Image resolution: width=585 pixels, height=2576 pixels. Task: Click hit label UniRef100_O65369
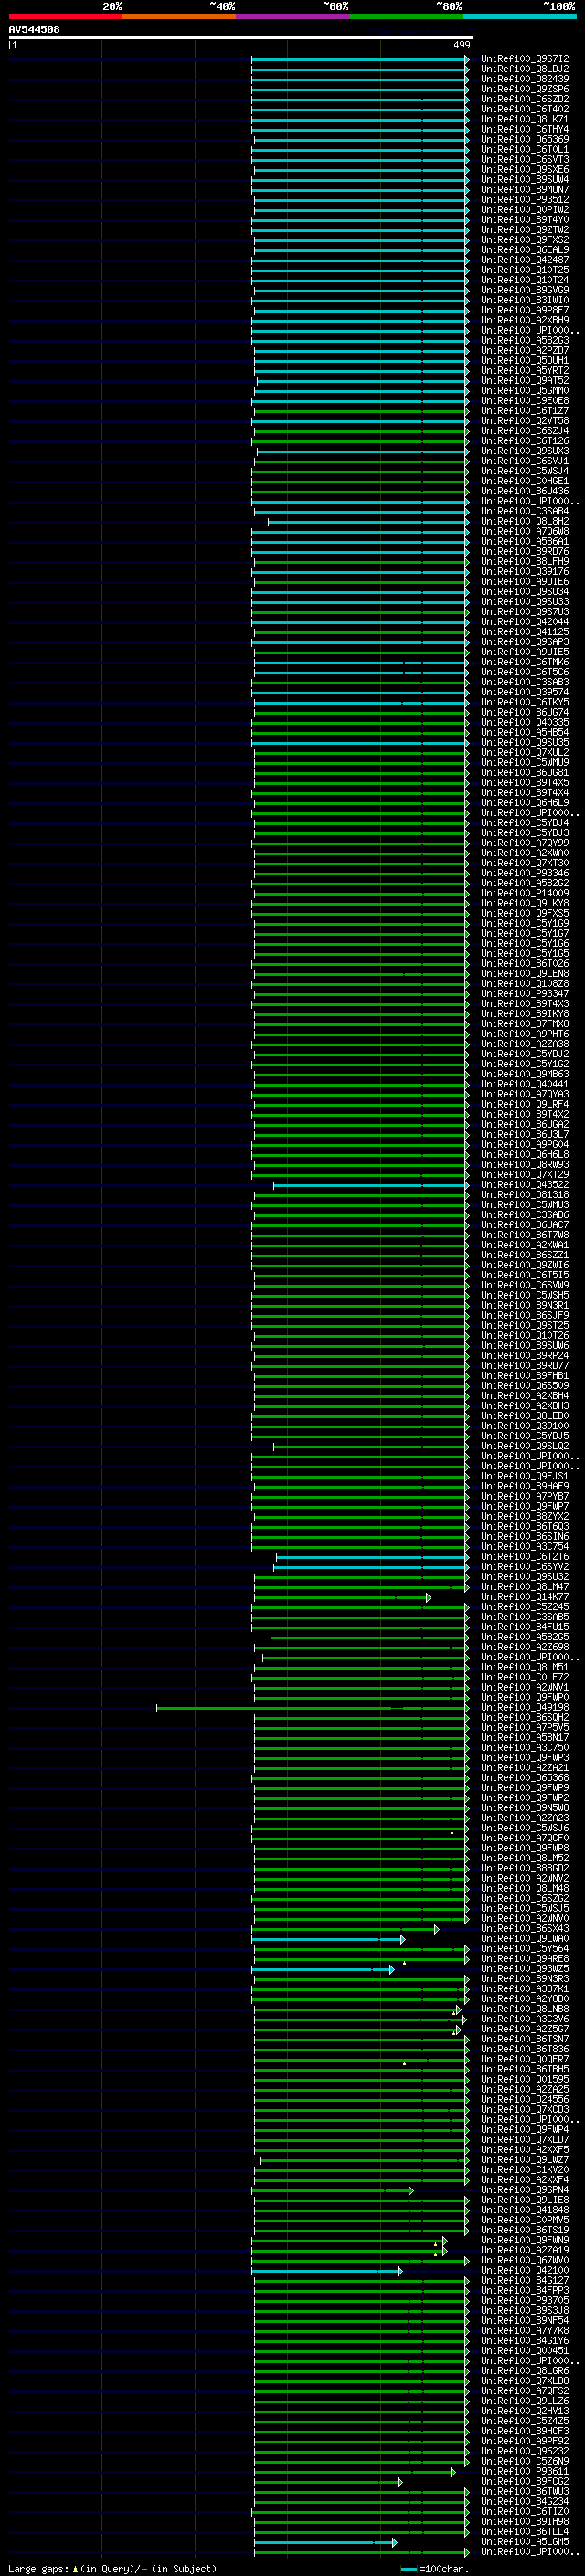[525, 139]
